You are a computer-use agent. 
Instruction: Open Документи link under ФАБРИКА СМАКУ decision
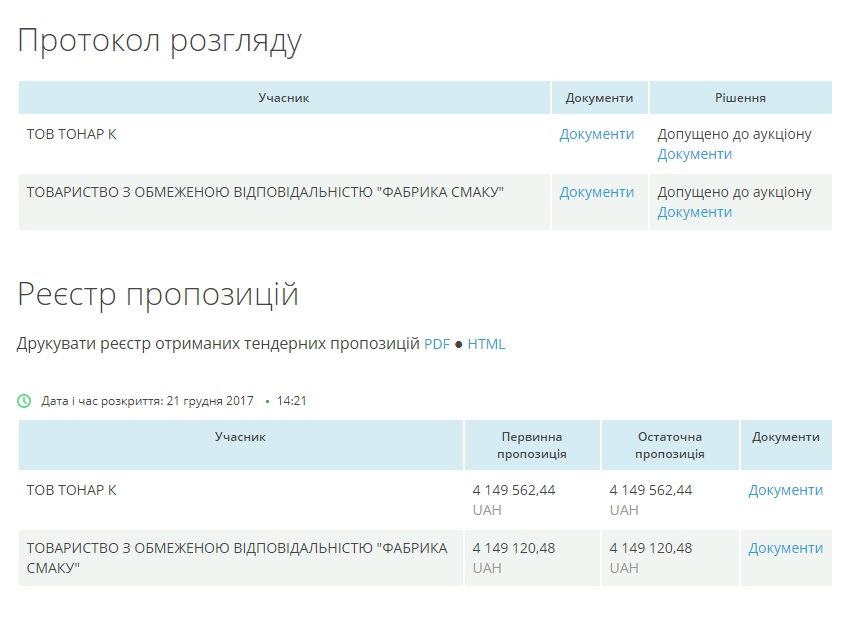694,212
